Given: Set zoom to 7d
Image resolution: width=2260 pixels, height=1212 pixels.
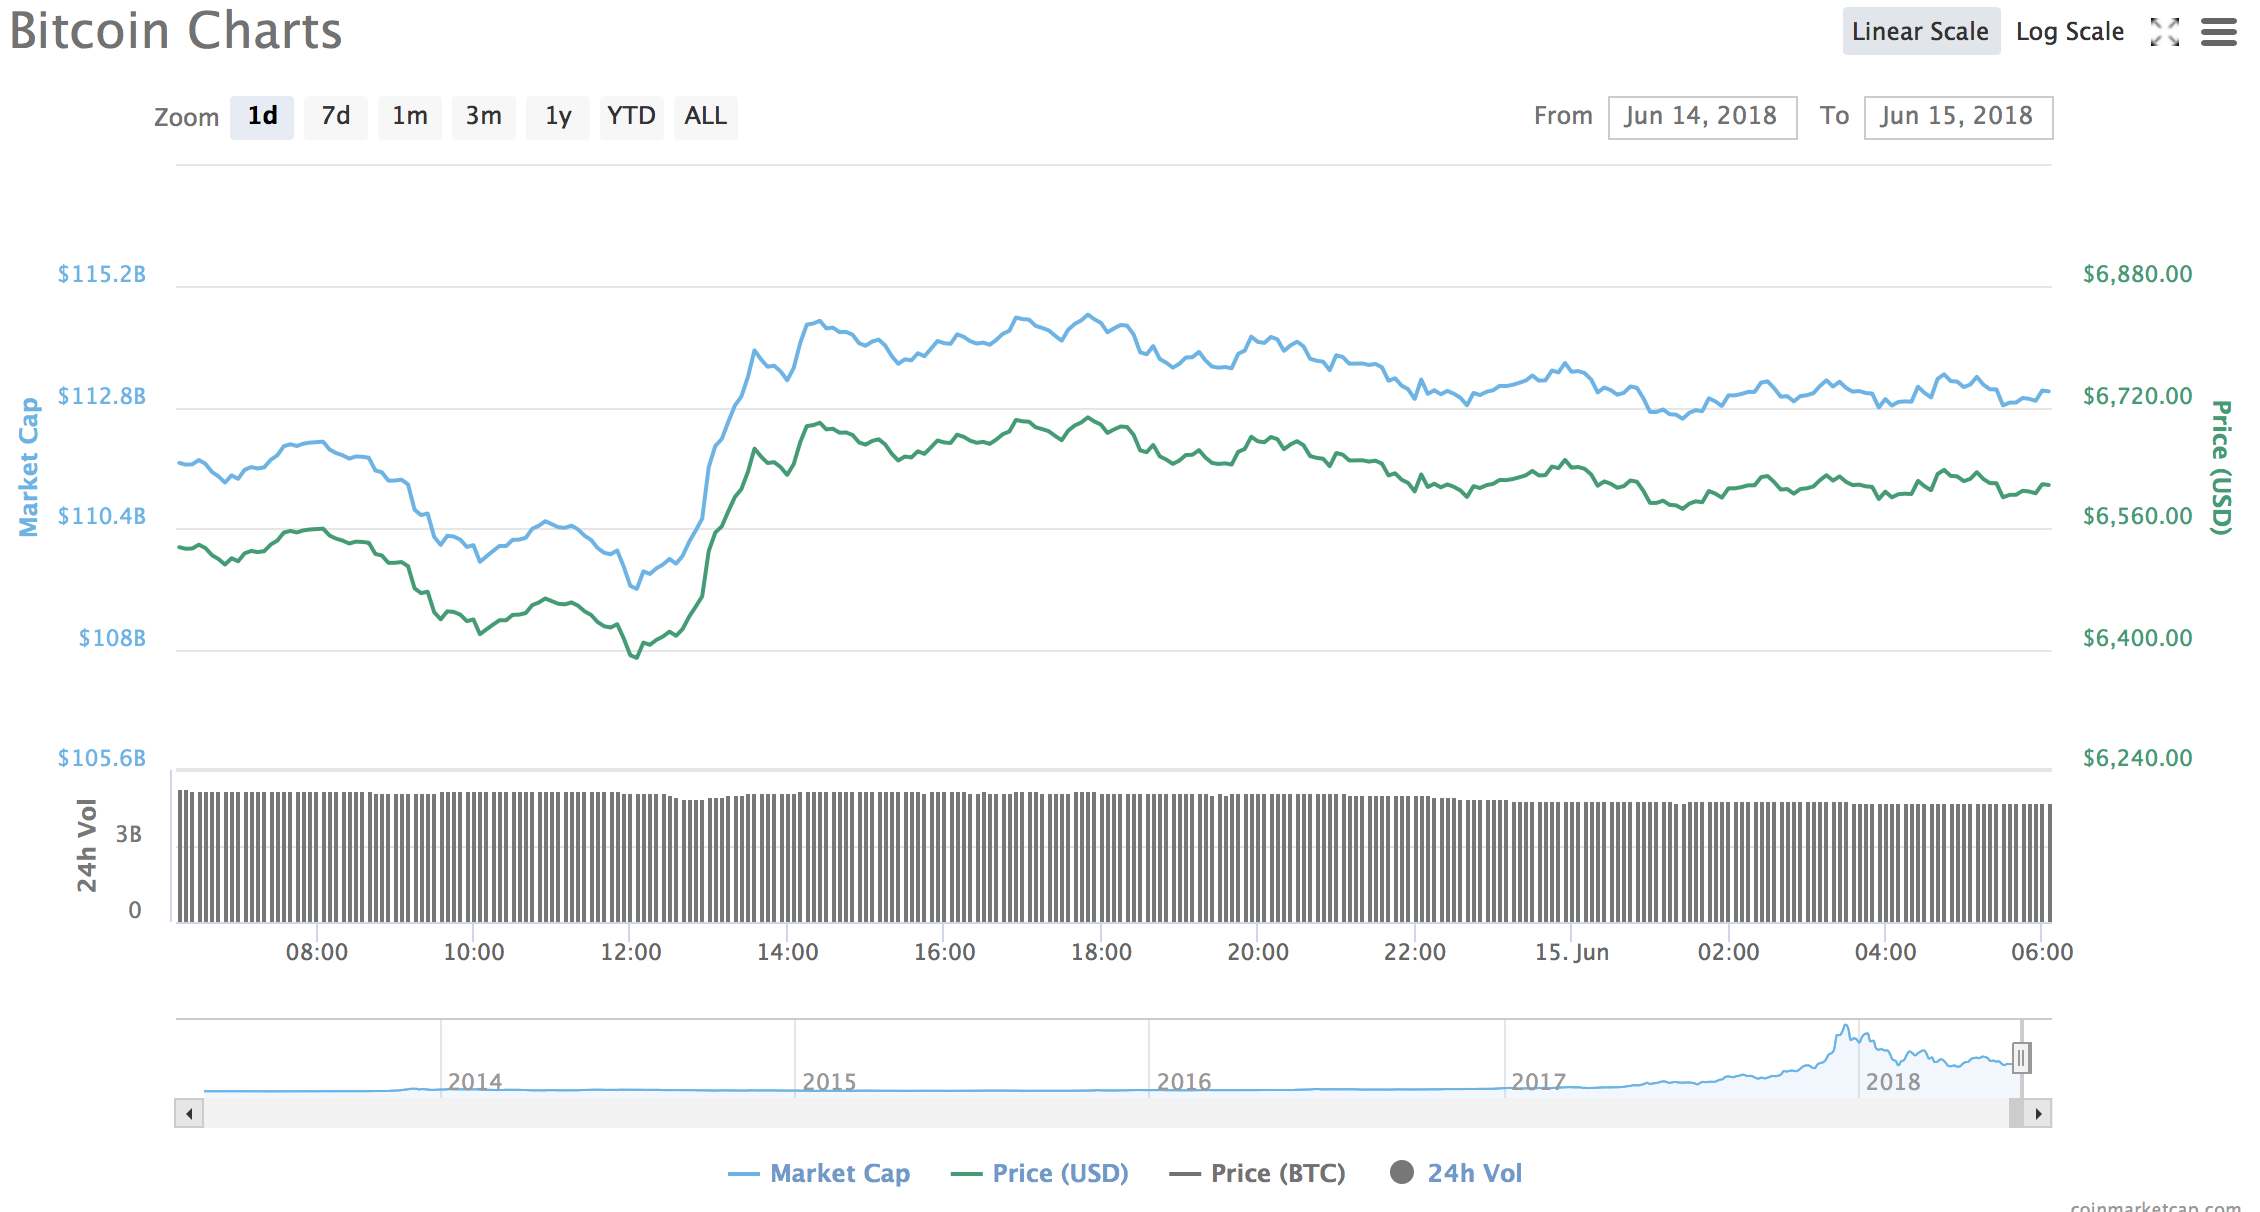Looking at the screenshot, I should click(336, 116).
